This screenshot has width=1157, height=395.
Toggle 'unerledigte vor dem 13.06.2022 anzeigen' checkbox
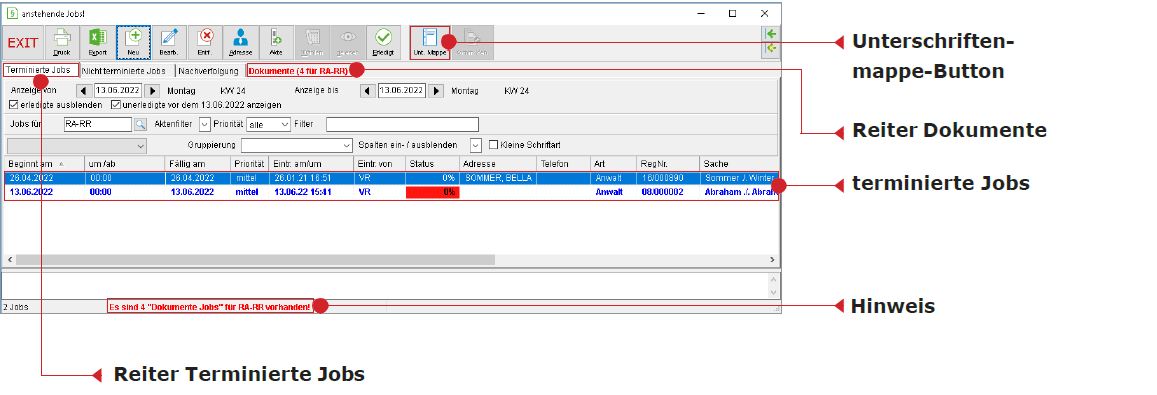click(116, 105)
